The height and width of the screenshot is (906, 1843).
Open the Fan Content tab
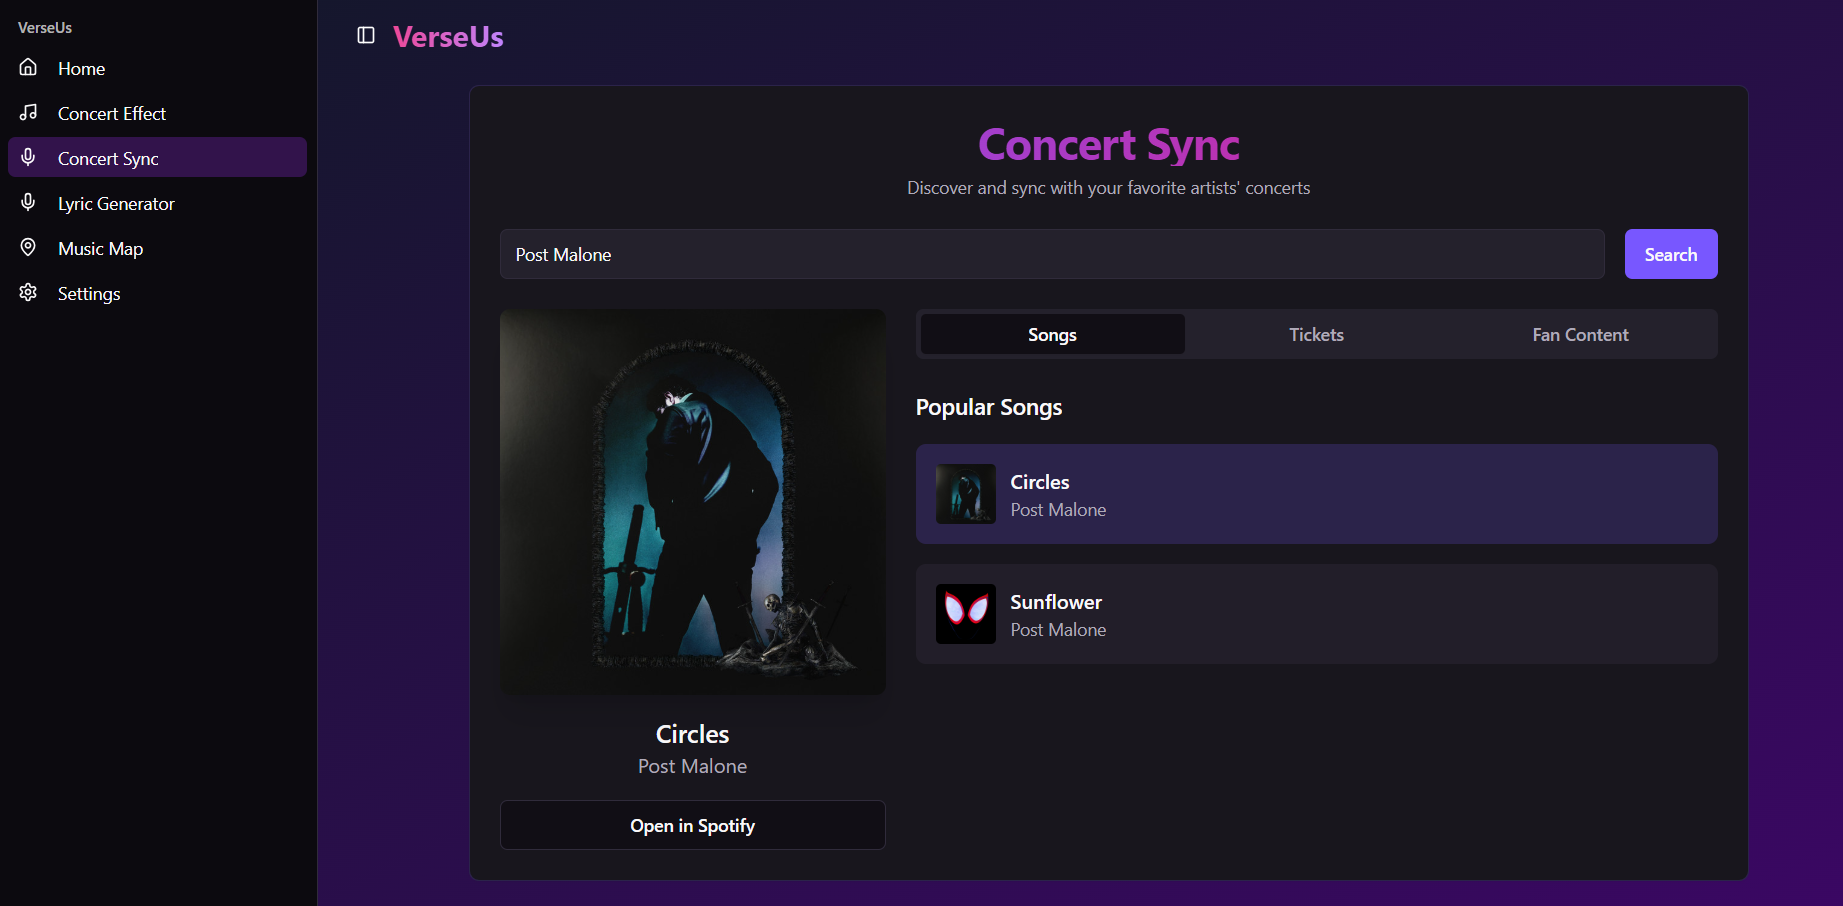pos(1580,335)
